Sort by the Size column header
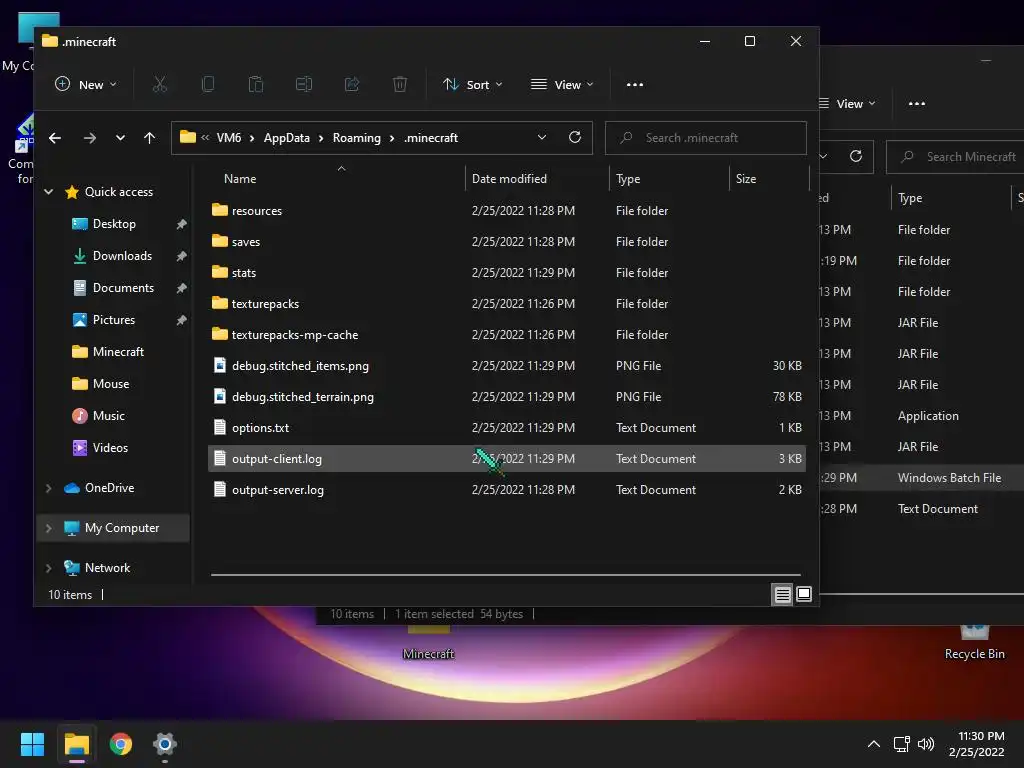 pyautogui.click(x=746, y=179)
